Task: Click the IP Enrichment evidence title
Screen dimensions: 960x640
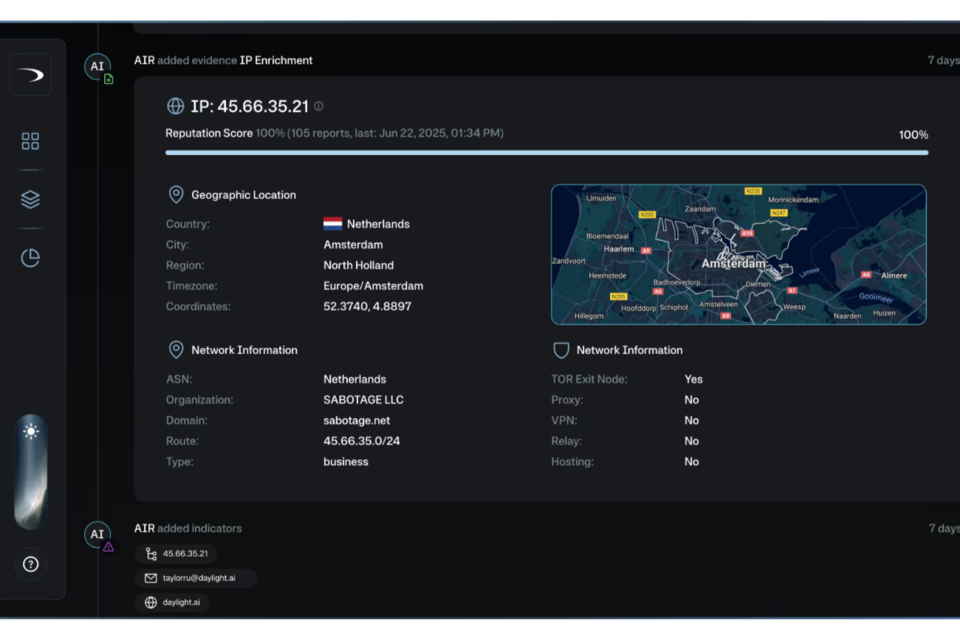Action: (276, 61)
